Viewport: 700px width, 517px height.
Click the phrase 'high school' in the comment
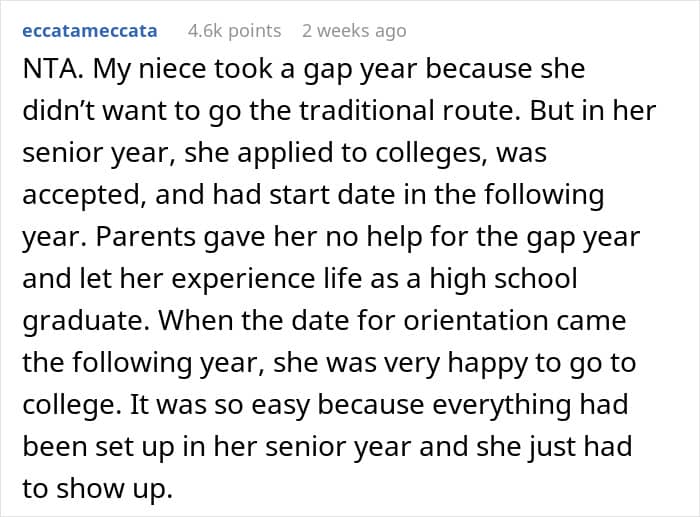504,278
